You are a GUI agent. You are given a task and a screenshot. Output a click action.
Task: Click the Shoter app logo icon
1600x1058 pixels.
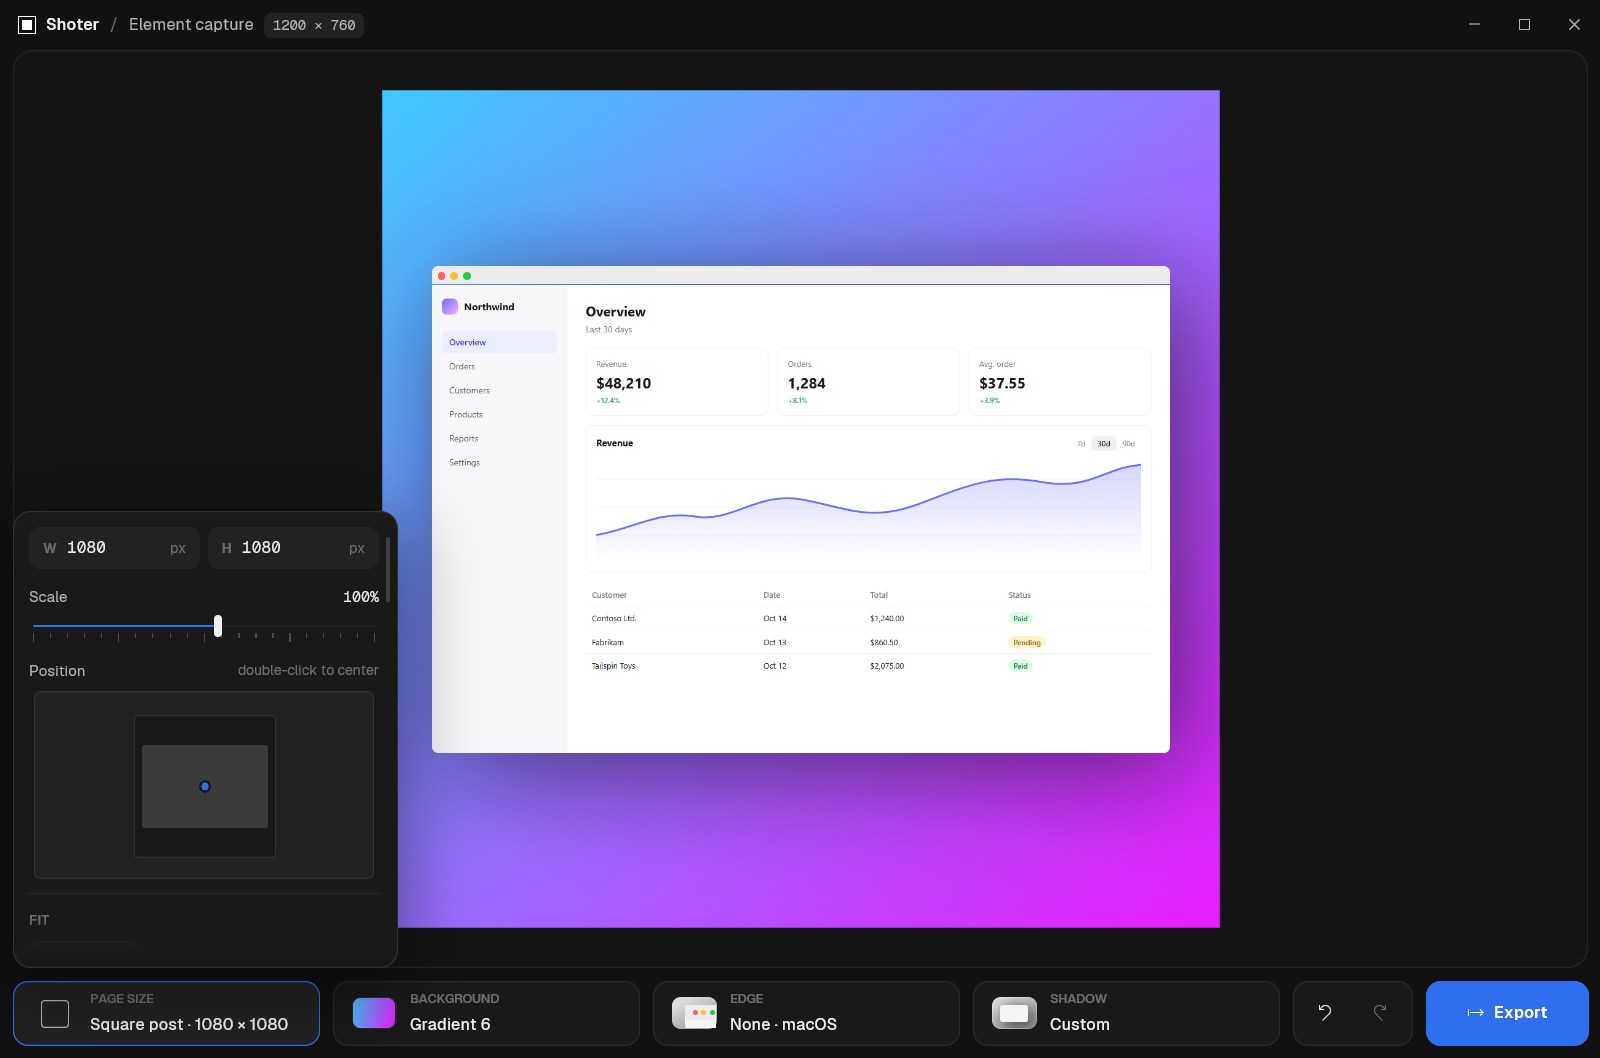pos(27,25)
